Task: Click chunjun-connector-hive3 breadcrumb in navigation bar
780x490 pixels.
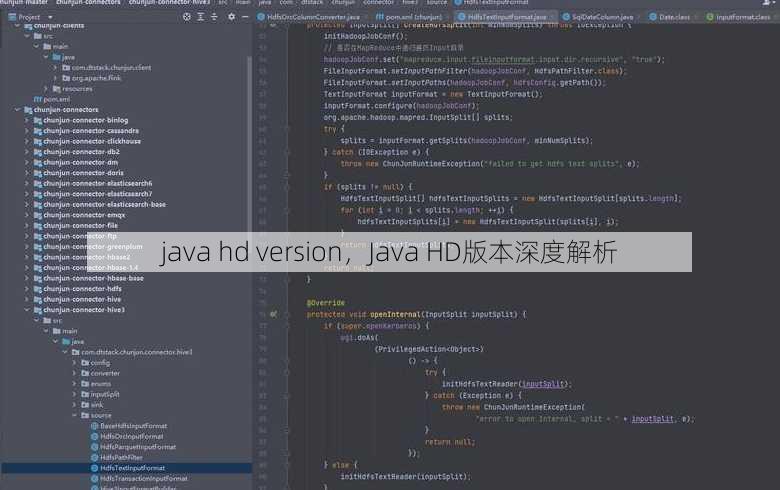Action: (169, 2)
